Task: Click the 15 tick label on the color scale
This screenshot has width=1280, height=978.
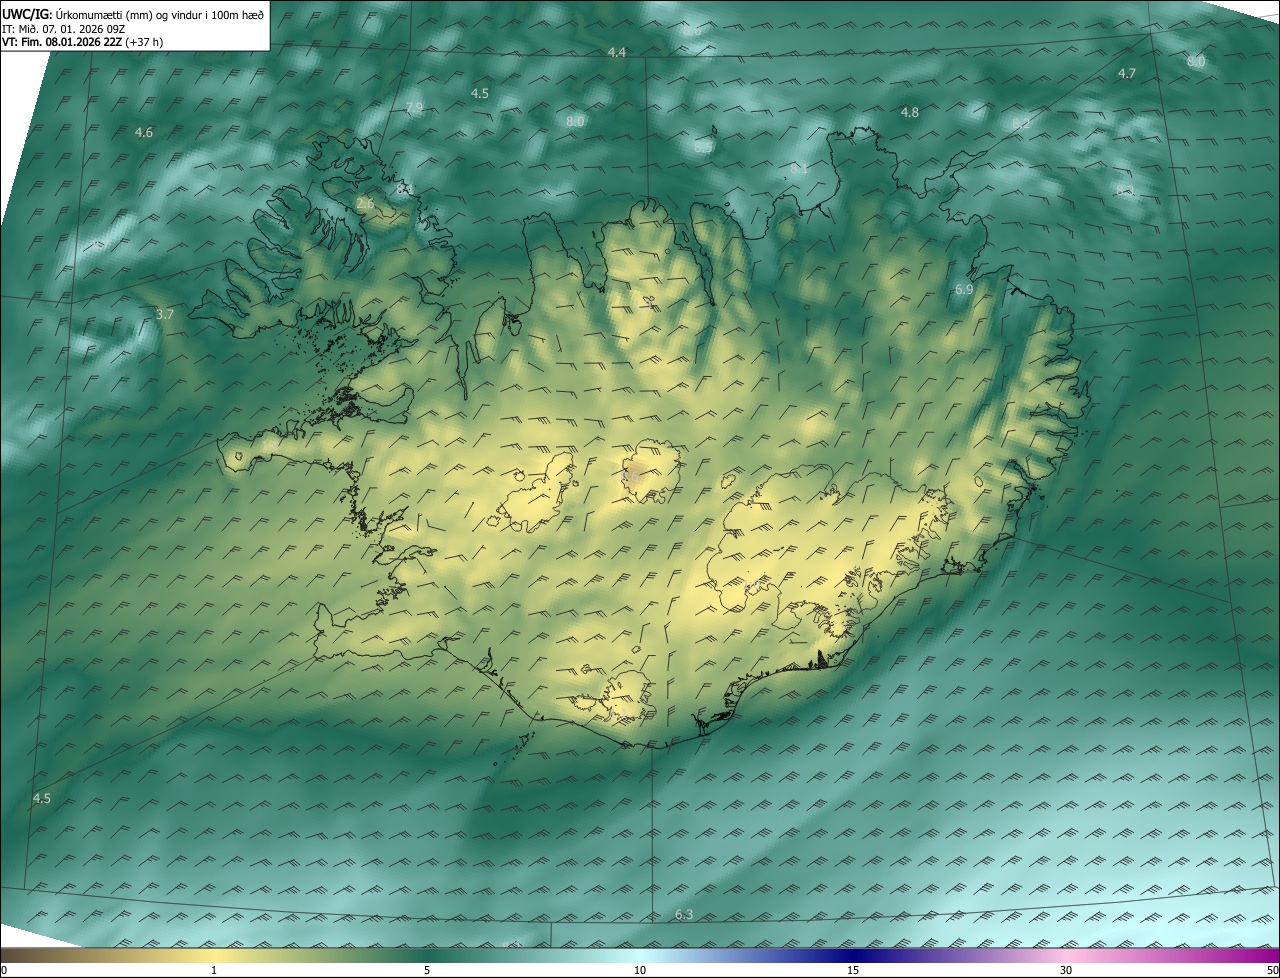Action: click(853, 970)
